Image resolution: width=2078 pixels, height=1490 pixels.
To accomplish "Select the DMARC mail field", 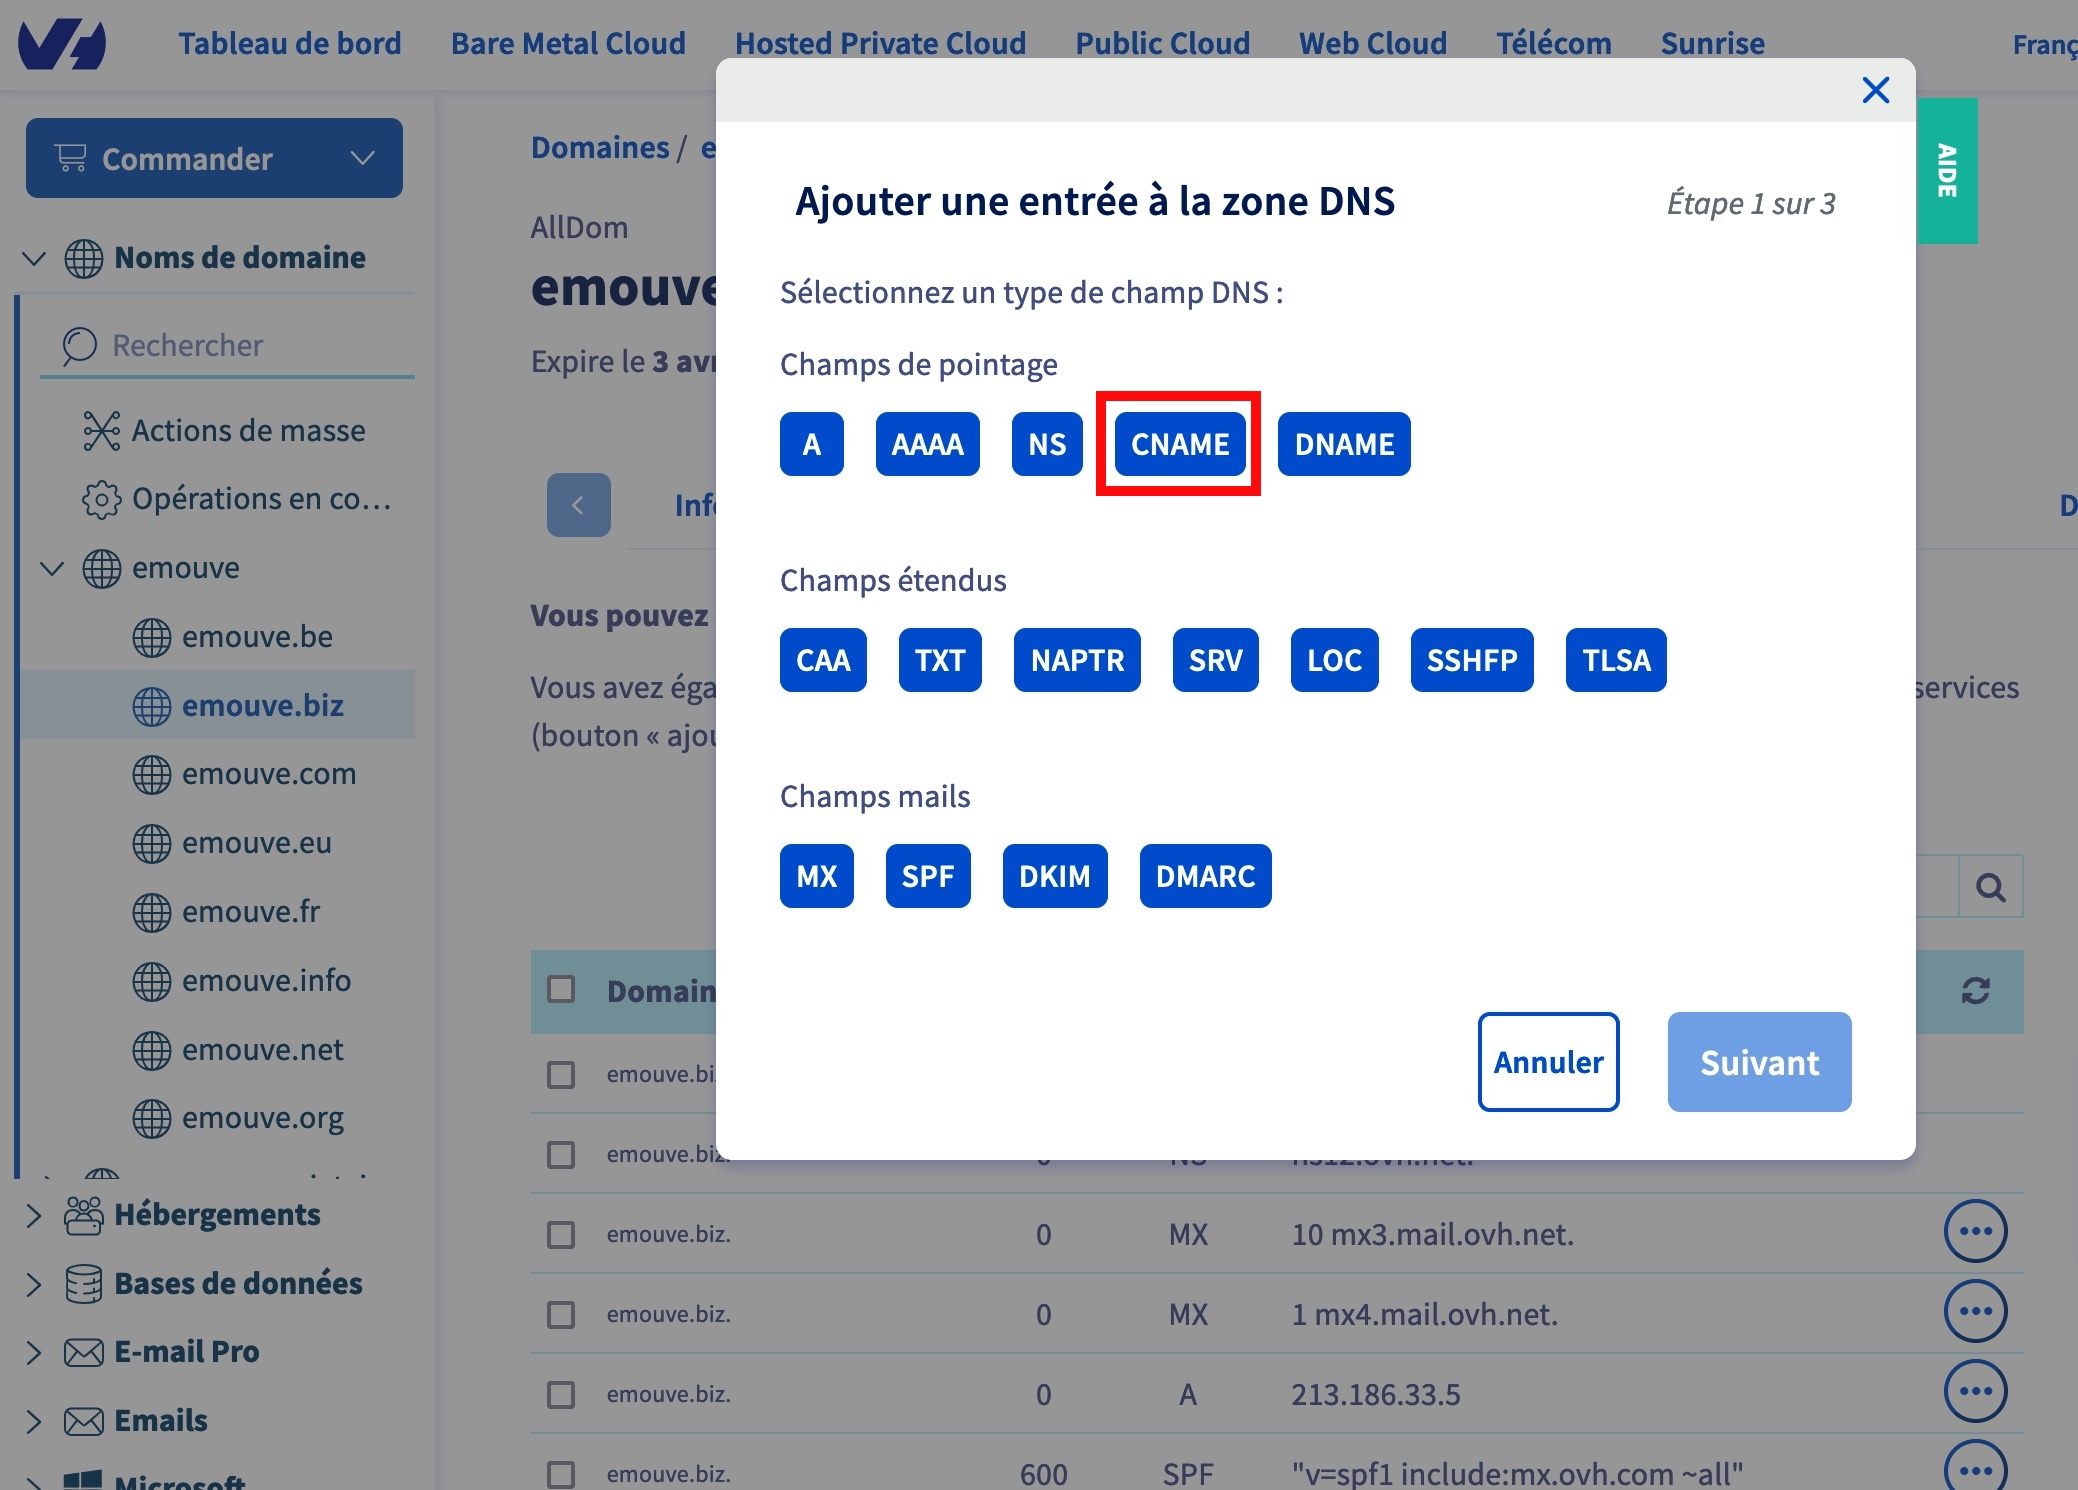I will (1205, 876).
